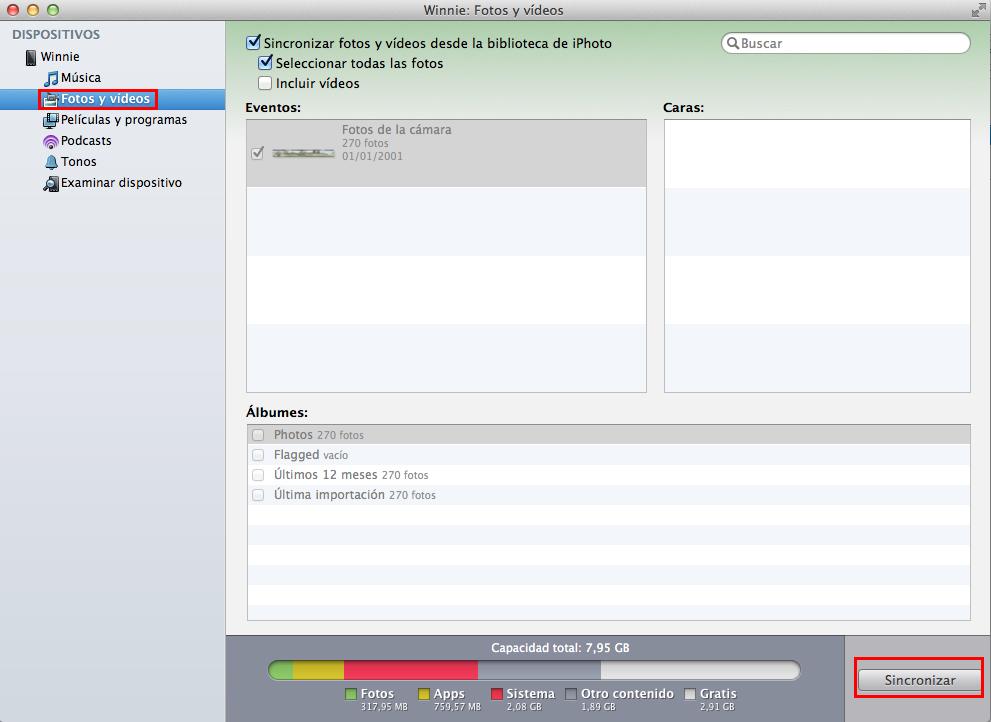Click the Winnie iPhone device icon
Viewport: 991px width, 722px height.
pos(31,57)
